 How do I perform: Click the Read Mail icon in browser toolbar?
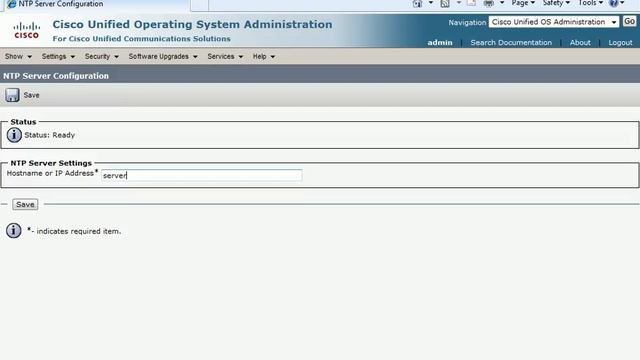pos(471,3)
